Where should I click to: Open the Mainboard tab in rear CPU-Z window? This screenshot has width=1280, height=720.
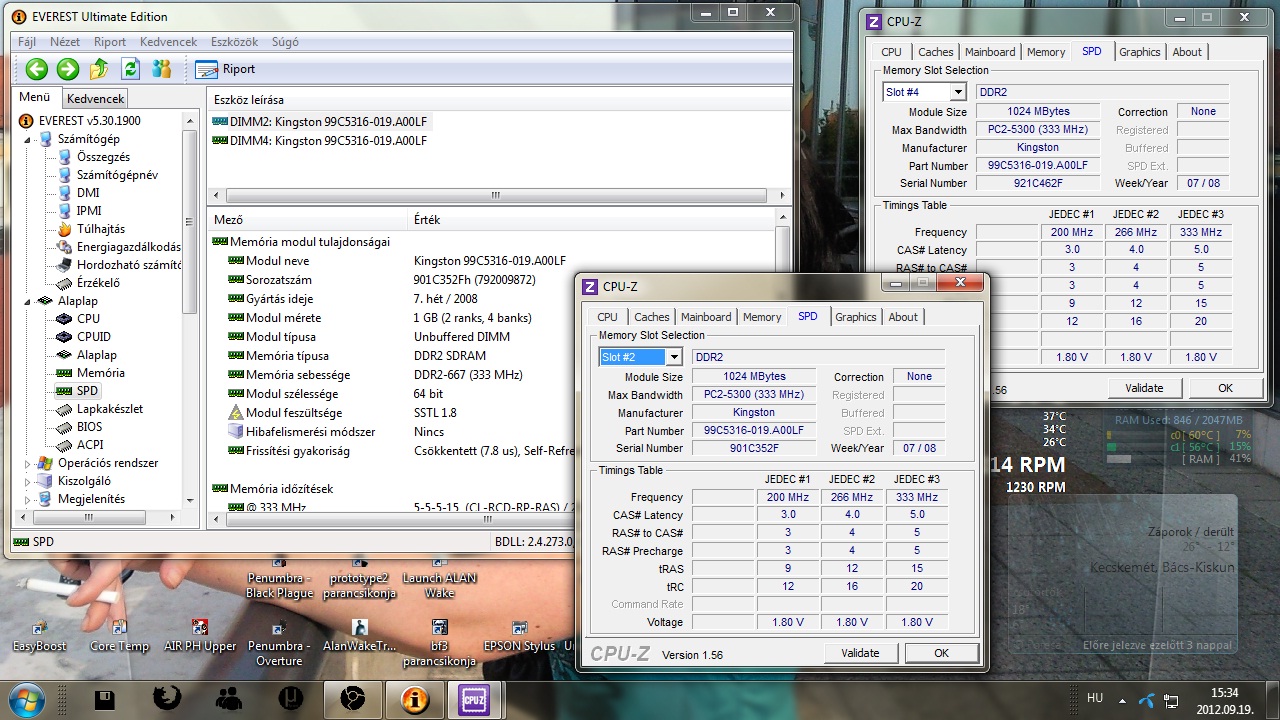tap(990, 52)
